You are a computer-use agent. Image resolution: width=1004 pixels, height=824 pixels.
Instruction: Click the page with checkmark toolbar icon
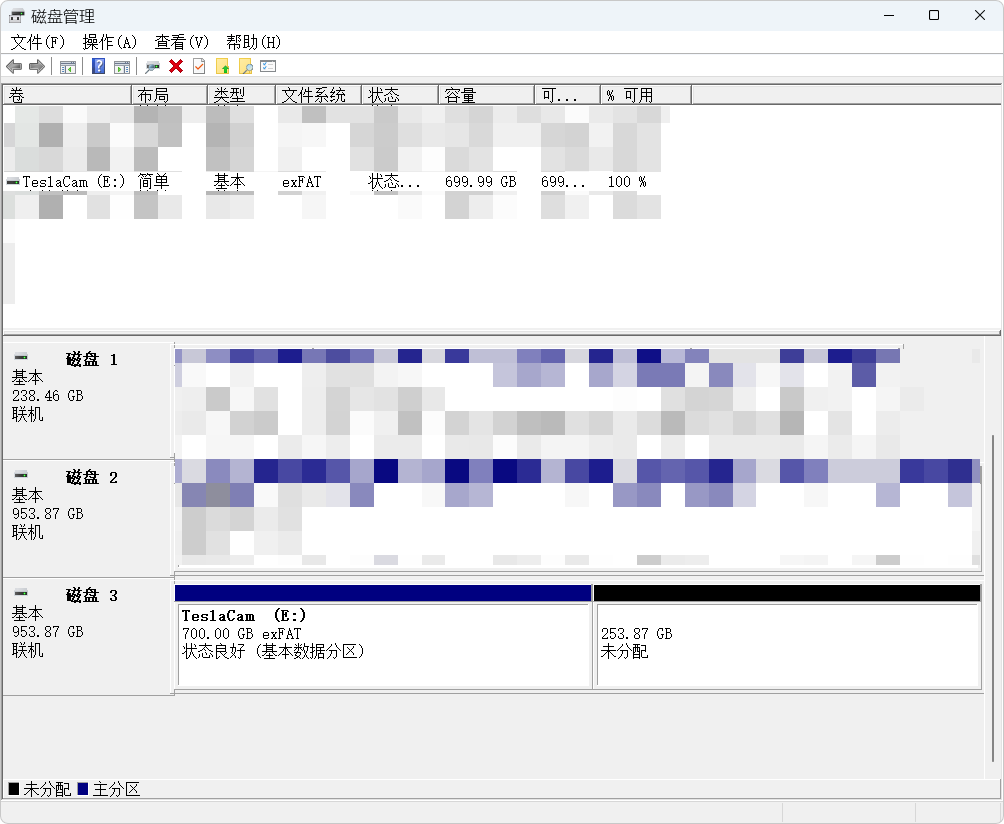(x=199, y=66)
